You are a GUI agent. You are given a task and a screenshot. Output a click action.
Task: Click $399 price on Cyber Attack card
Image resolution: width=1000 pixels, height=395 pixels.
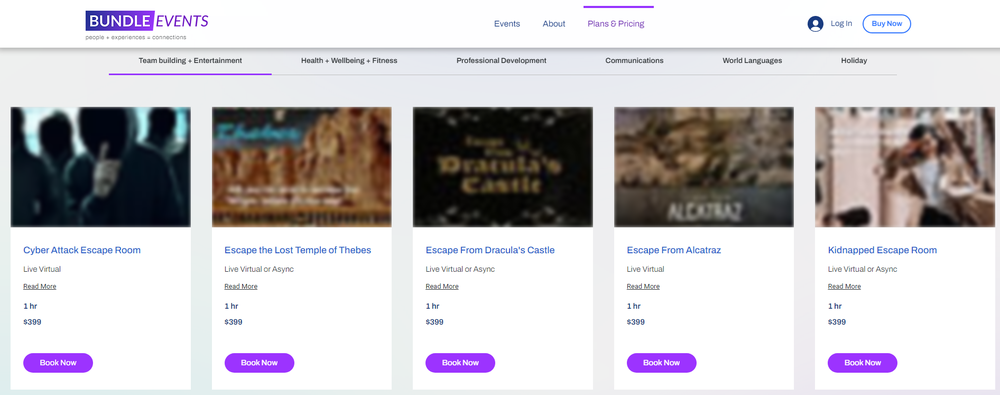tap(32, 322)
